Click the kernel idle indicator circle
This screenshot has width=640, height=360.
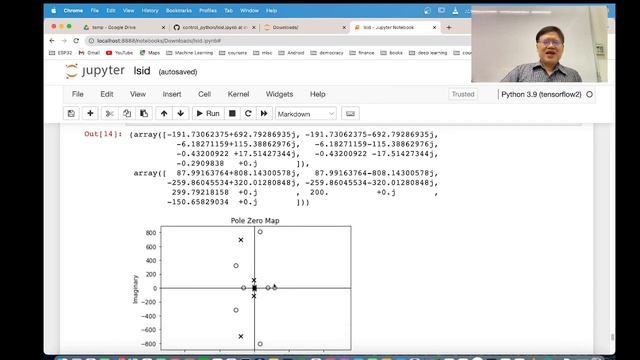(589, 94)
